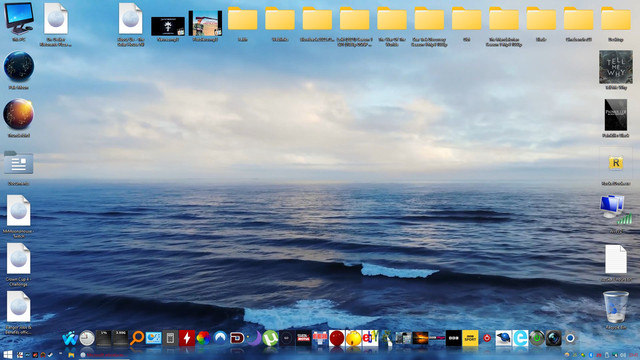640x360 pixels.
Task: Open the File Explorer icon on the taskbar
Action: (71, 355)
